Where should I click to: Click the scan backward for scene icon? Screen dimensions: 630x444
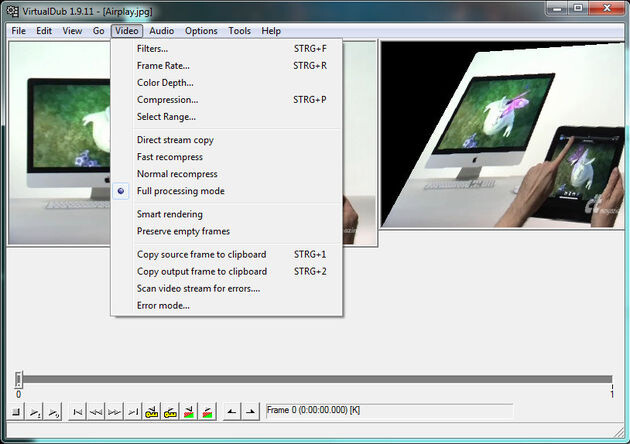click(188, 411)
